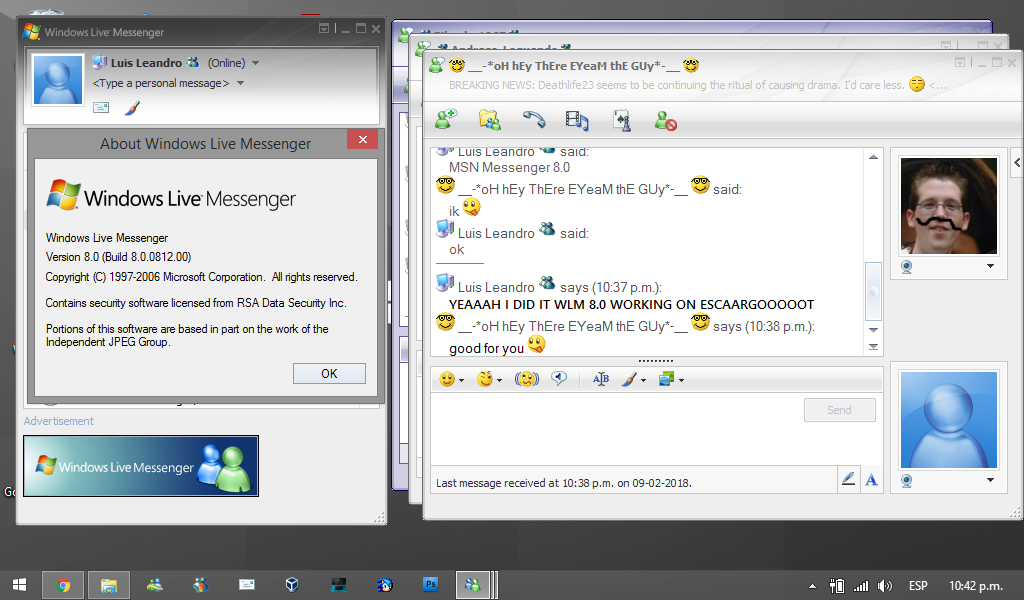The height and width of the screenshot is (600, 1024).
Task: Open the emoticons picker
Action: point(447,379)
